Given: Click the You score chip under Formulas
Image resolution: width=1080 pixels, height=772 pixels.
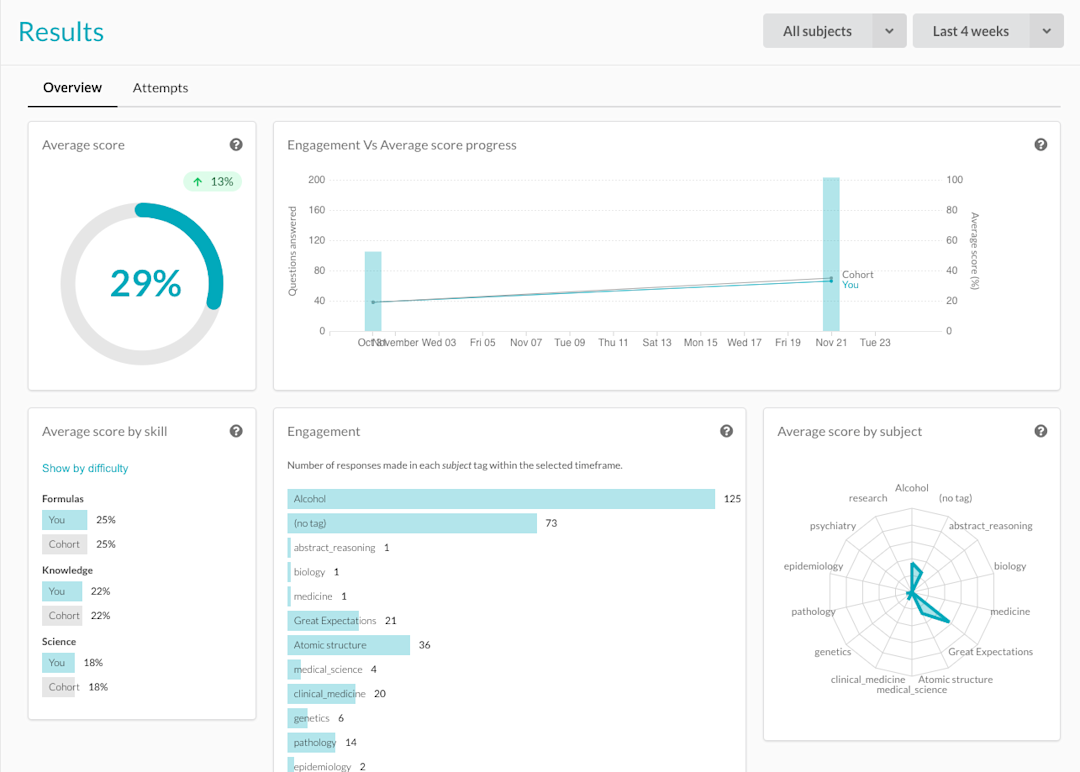Looking at the screenshot, I should coord(64,519).
